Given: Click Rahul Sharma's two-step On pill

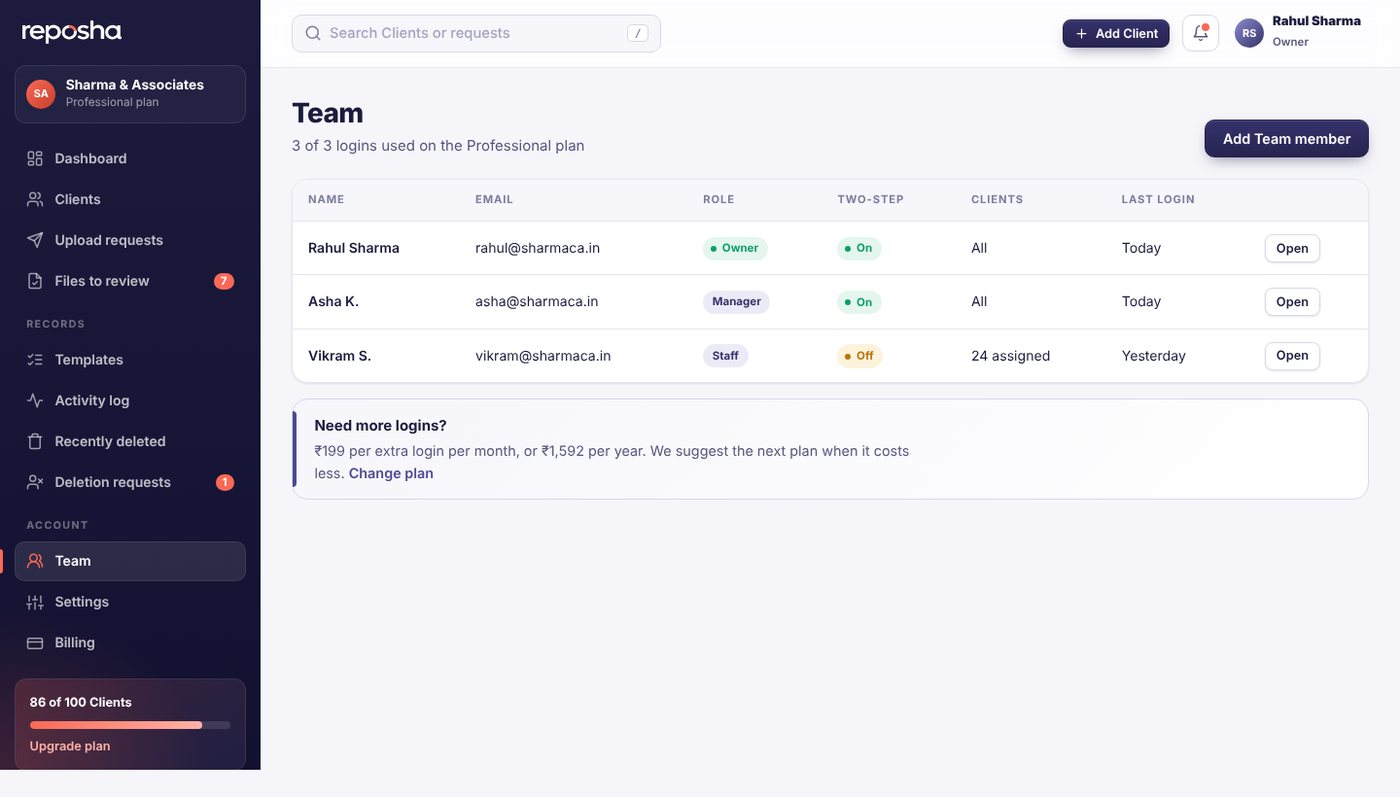Looking at the screenshot, I should 858,248.
